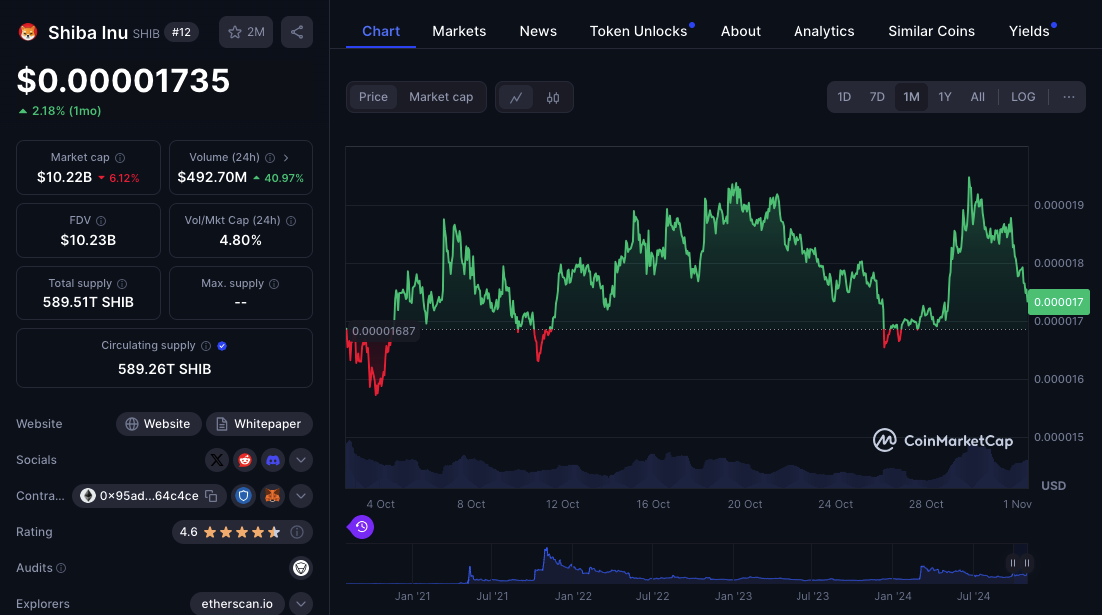Screen dimensions: 1102x615
Task: Click the 589.26T SHIB circulating supply value
Action: (164, 369)
